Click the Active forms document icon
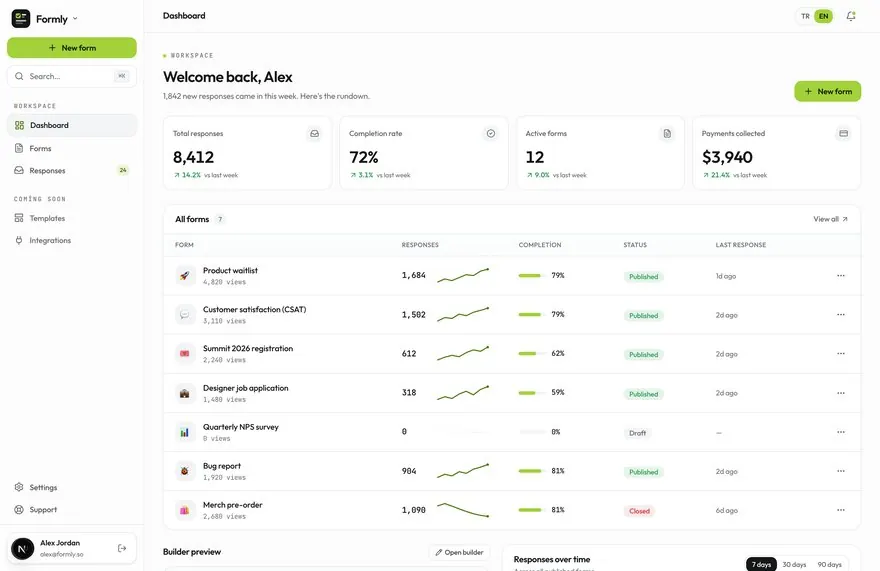 pos(667,134)
